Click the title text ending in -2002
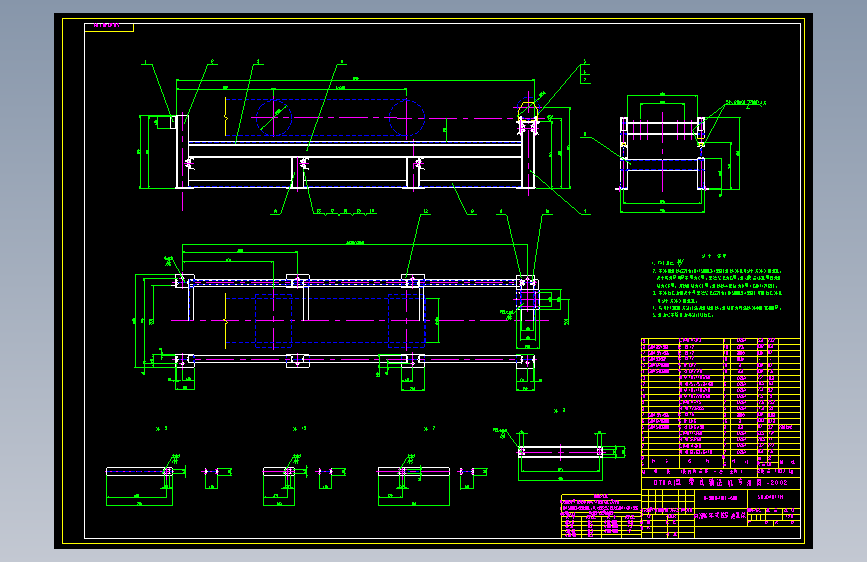Screen dimensions: 867x562 tap(720, 482)
